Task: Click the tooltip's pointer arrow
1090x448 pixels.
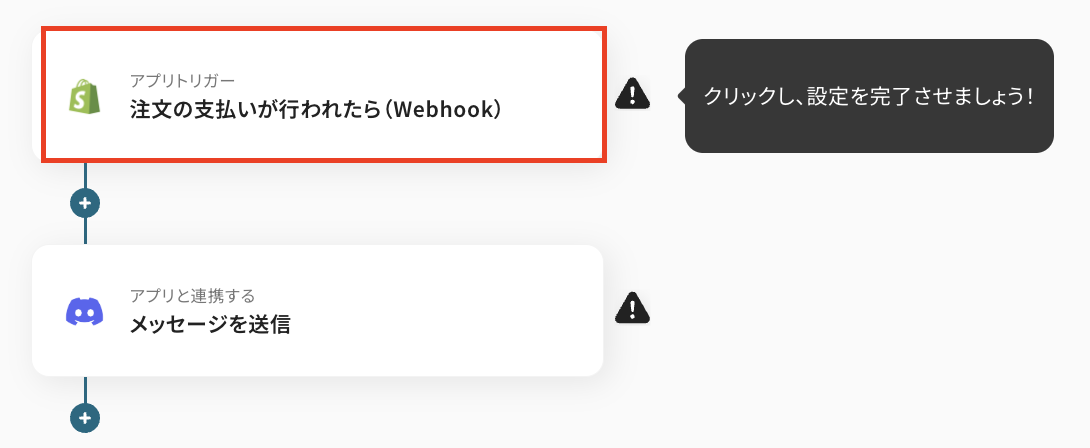Action: (681, 96)
